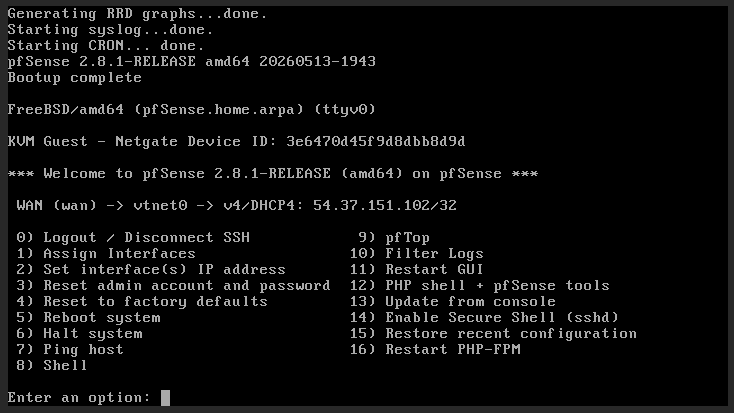This screenshot has height=413, width=734.
Task: Click PHP shell + pfSense tools
Action: (479, 285)
